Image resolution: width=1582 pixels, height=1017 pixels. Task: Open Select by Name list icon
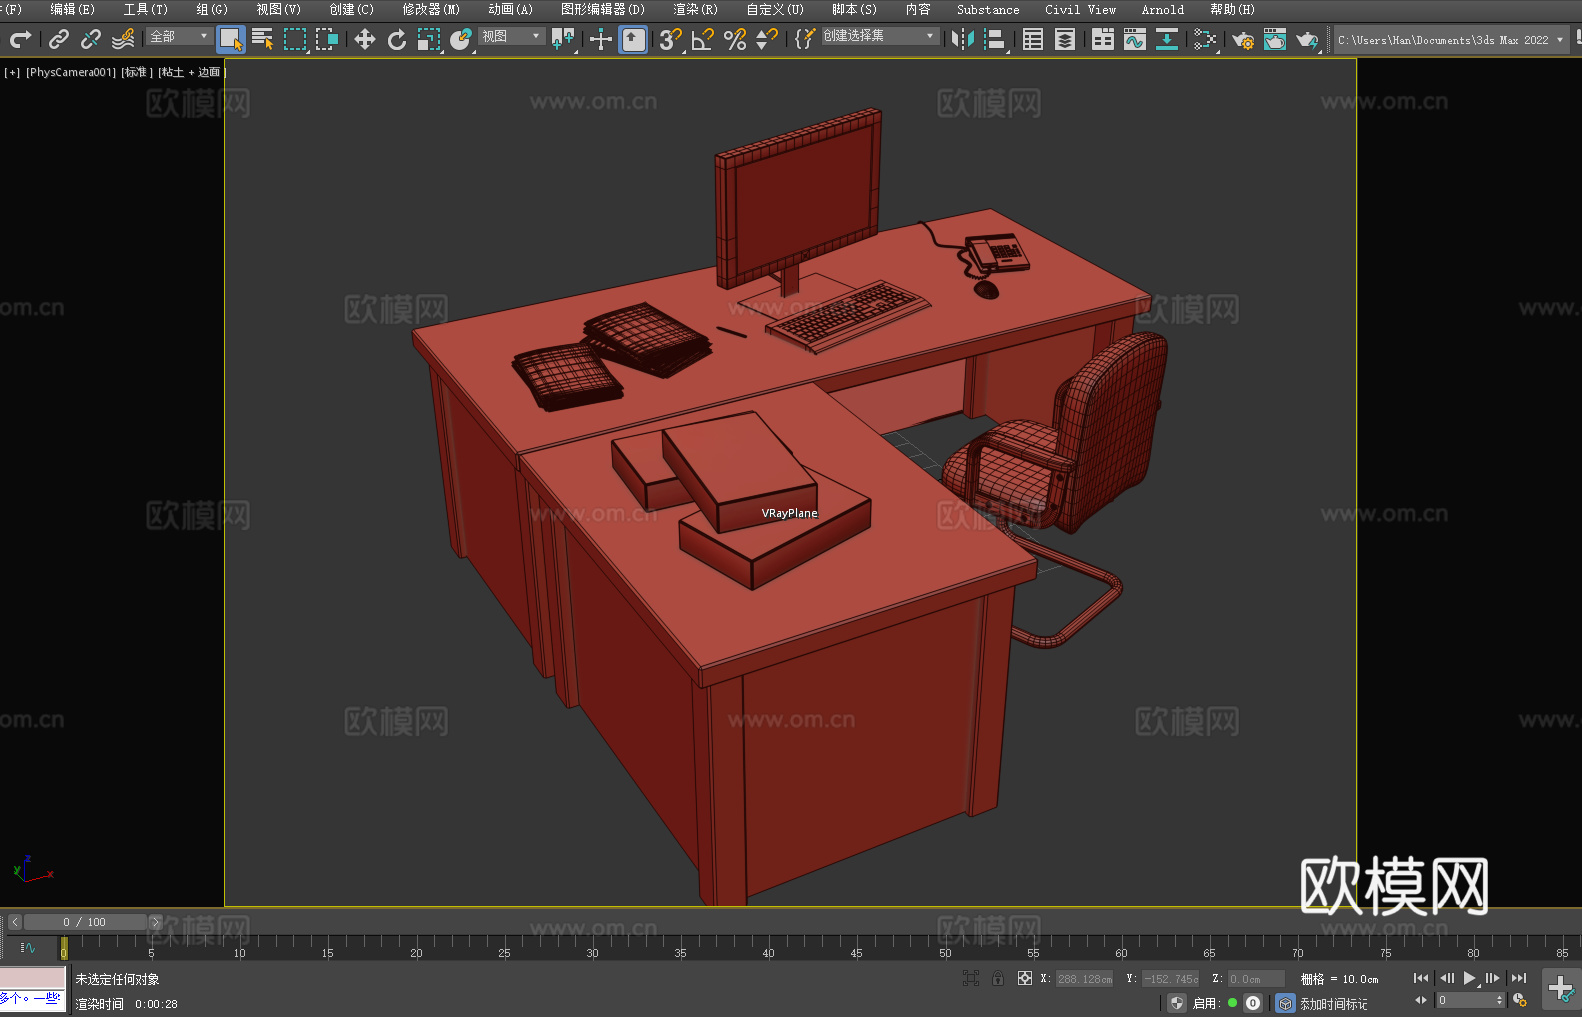click(x=263, y=39)
